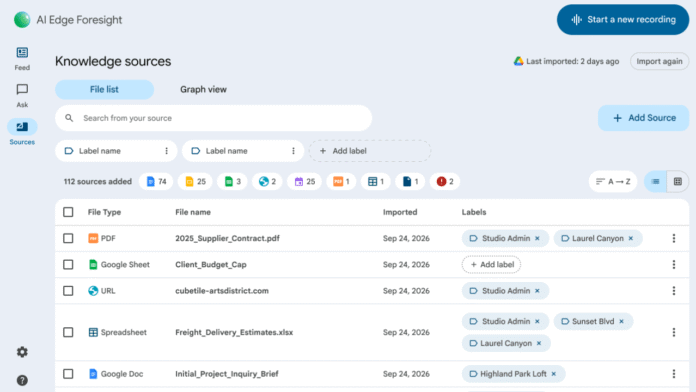Open menu on second Label name chip

coord(293,151)
